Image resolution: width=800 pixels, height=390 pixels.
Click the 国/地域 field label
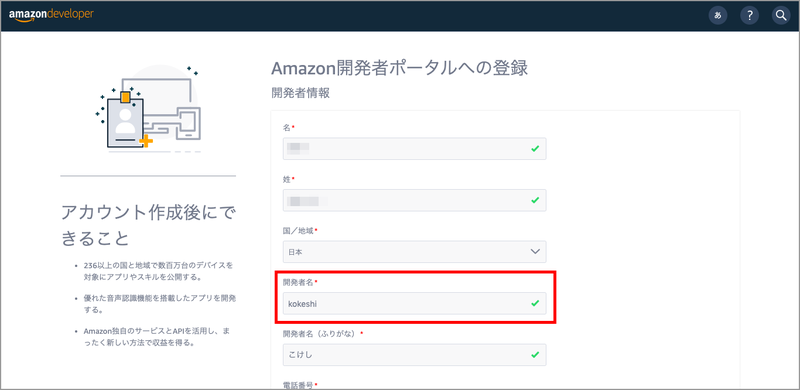(x=300, y=231)
